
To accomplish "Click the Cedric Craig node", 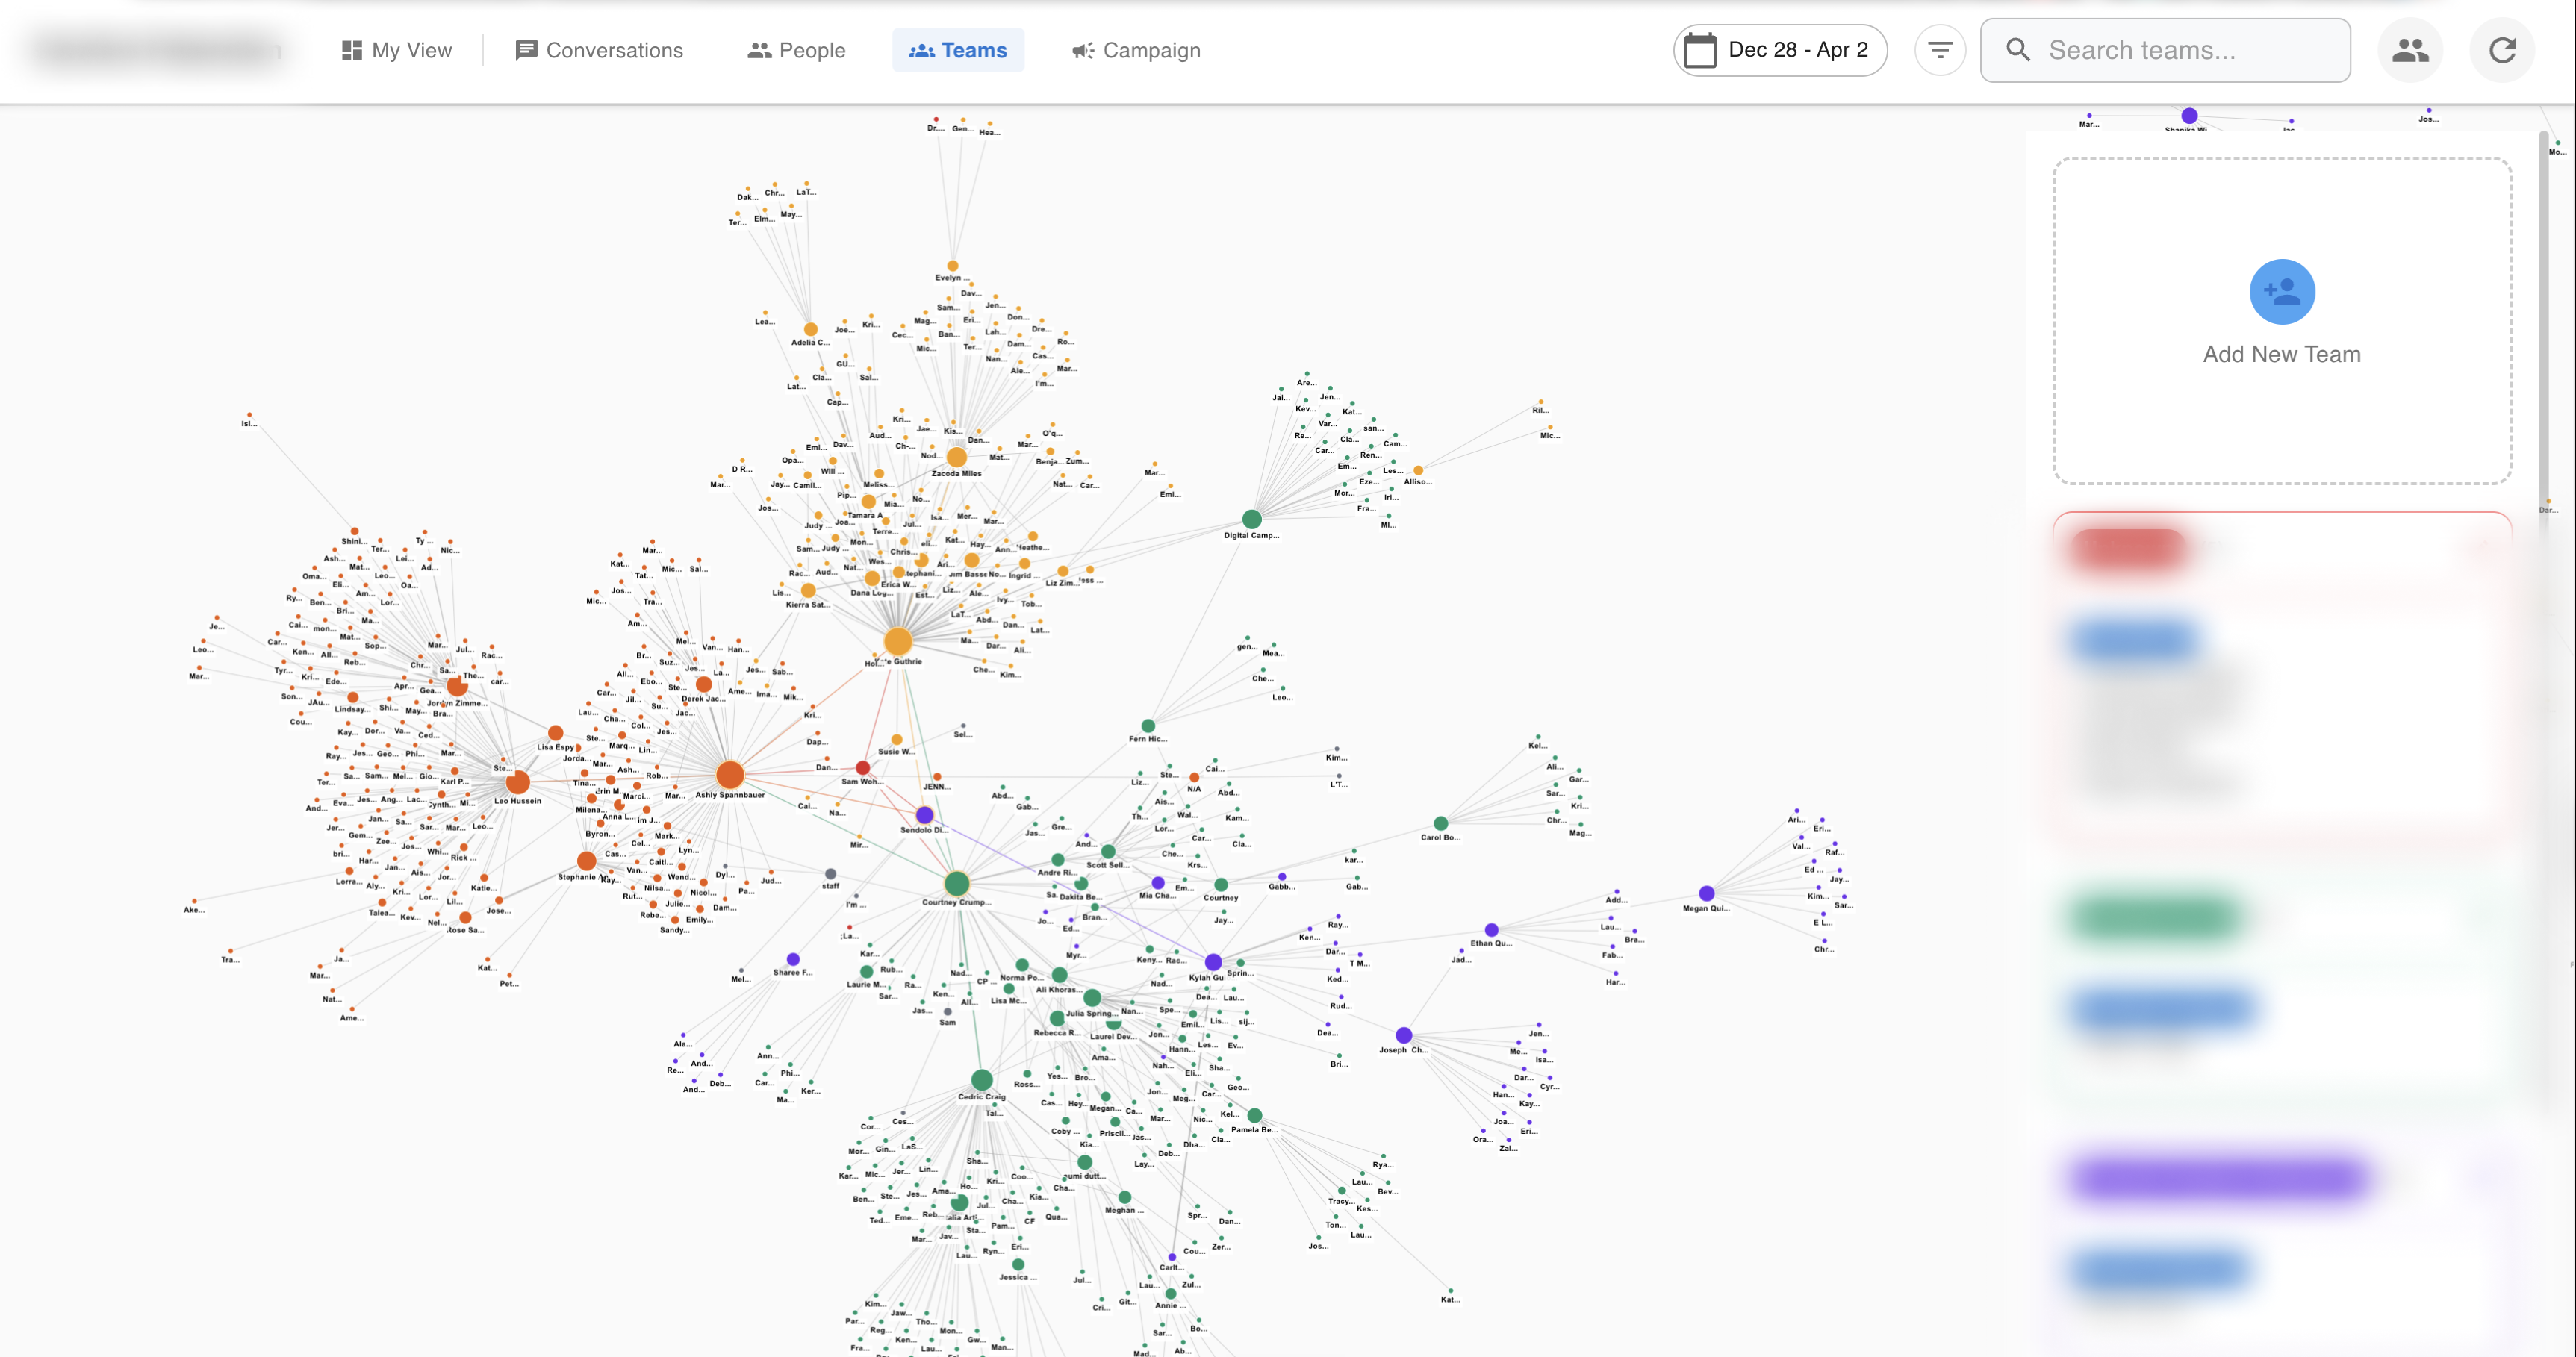I will pos(982,1079).
